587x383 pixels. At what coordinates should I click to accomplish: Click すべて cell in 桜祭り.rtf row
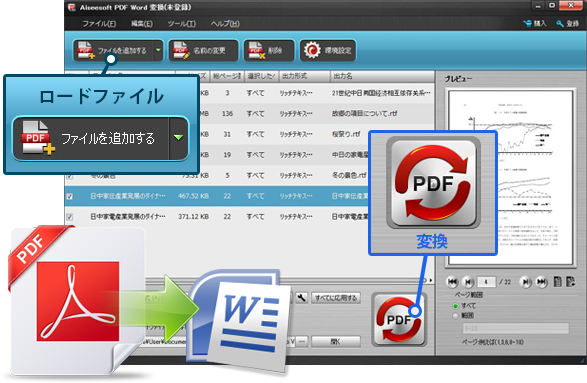point(255,134)
